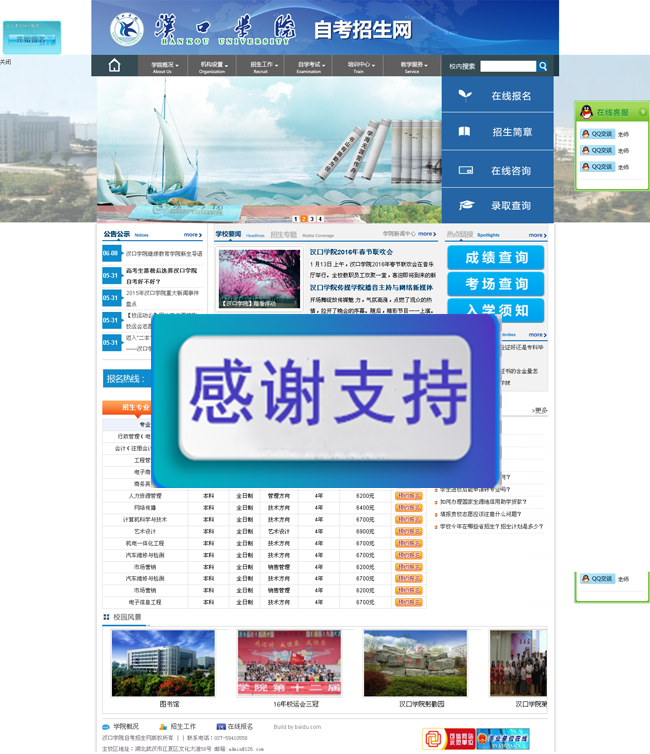Click the 招生简章 book icon
Viewport: 650px width, 754px height.
464,131
